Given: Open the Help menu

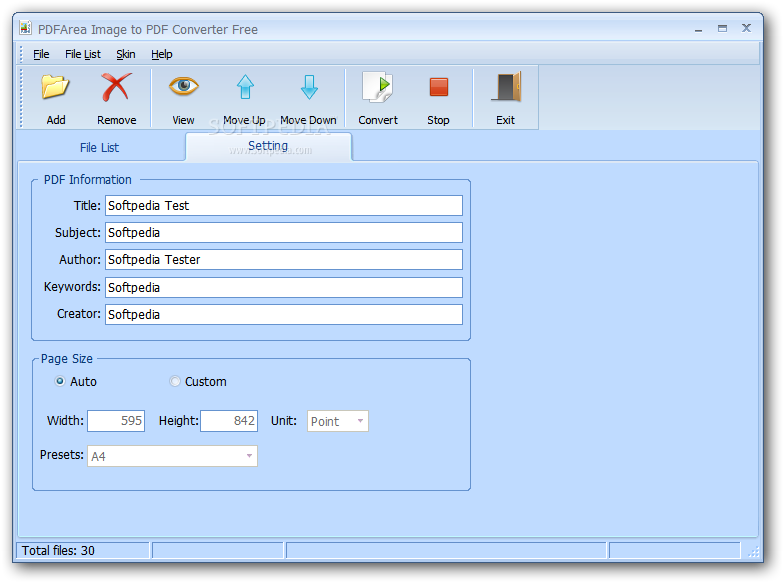Looking at the screenshot, I should point(162,54).
